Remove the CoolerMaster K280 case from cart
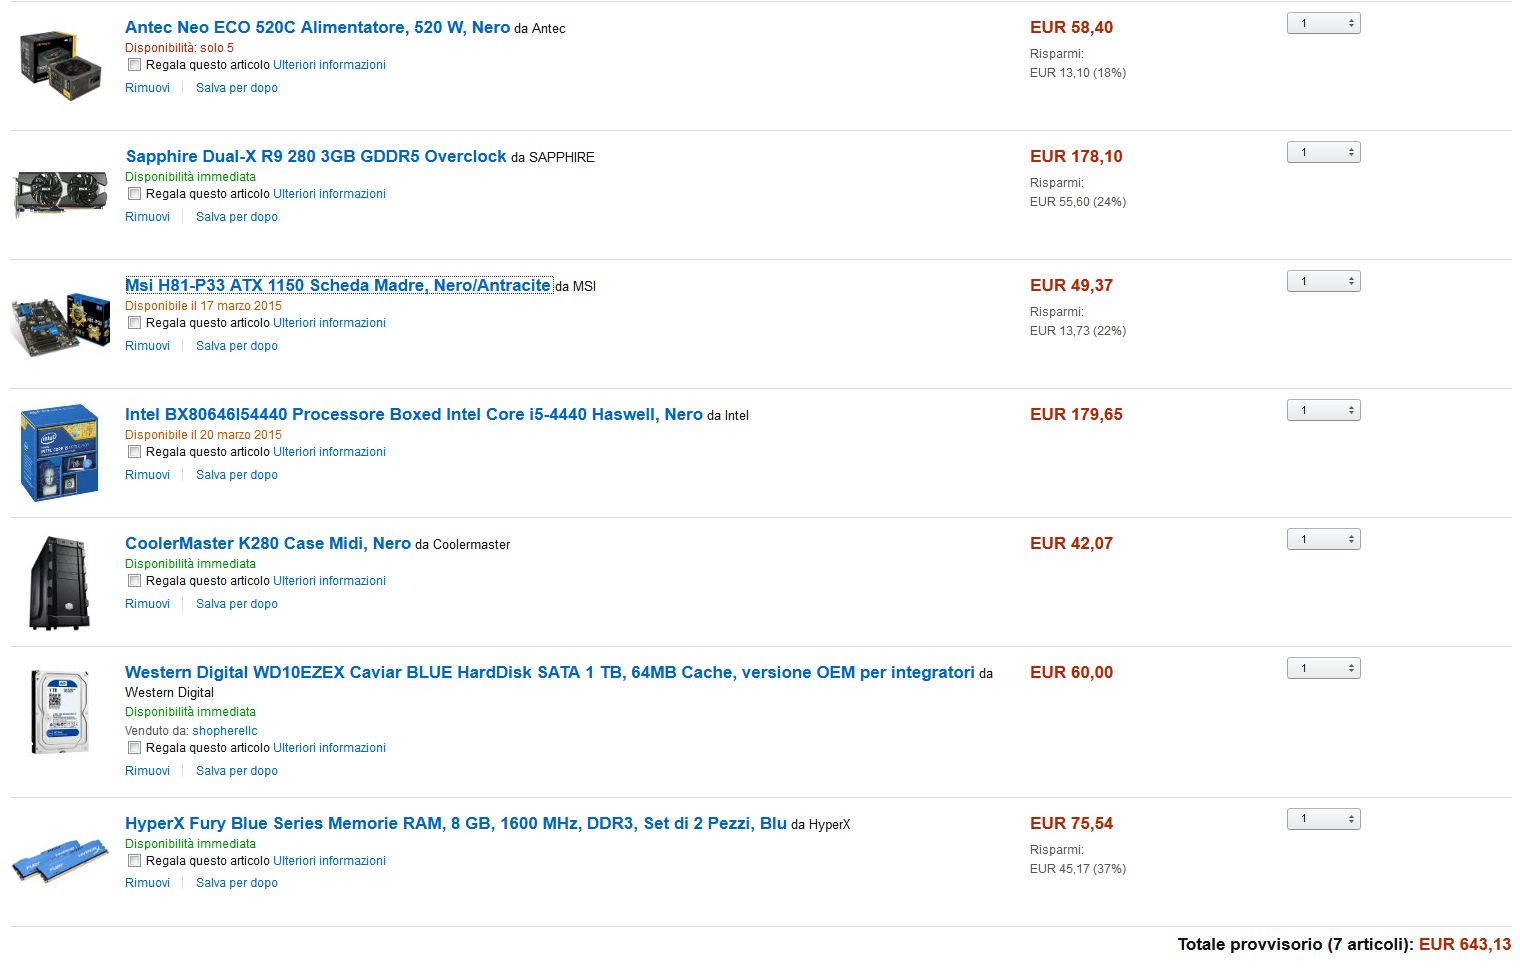The width and height of the screenshot is (1520, 969). pos(147,604)
